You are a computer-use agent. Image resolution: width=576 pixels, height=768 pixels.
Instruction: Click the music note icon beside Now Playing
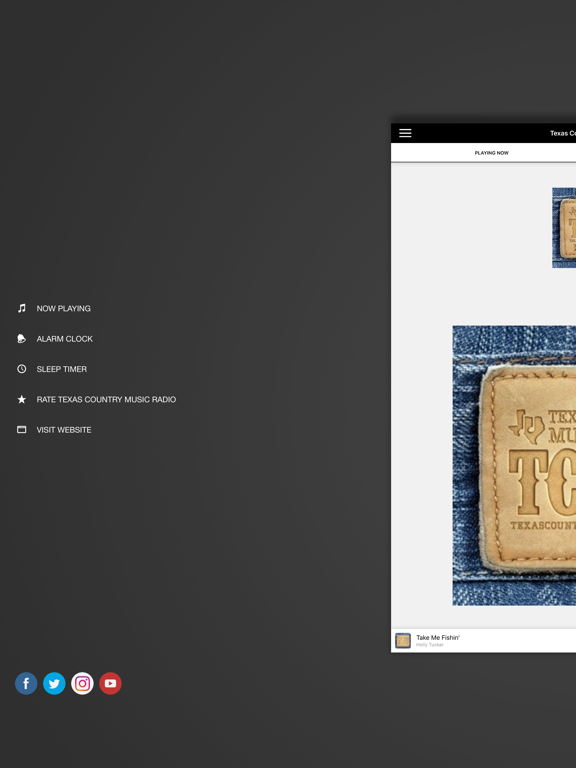click(x=22, y=308)
